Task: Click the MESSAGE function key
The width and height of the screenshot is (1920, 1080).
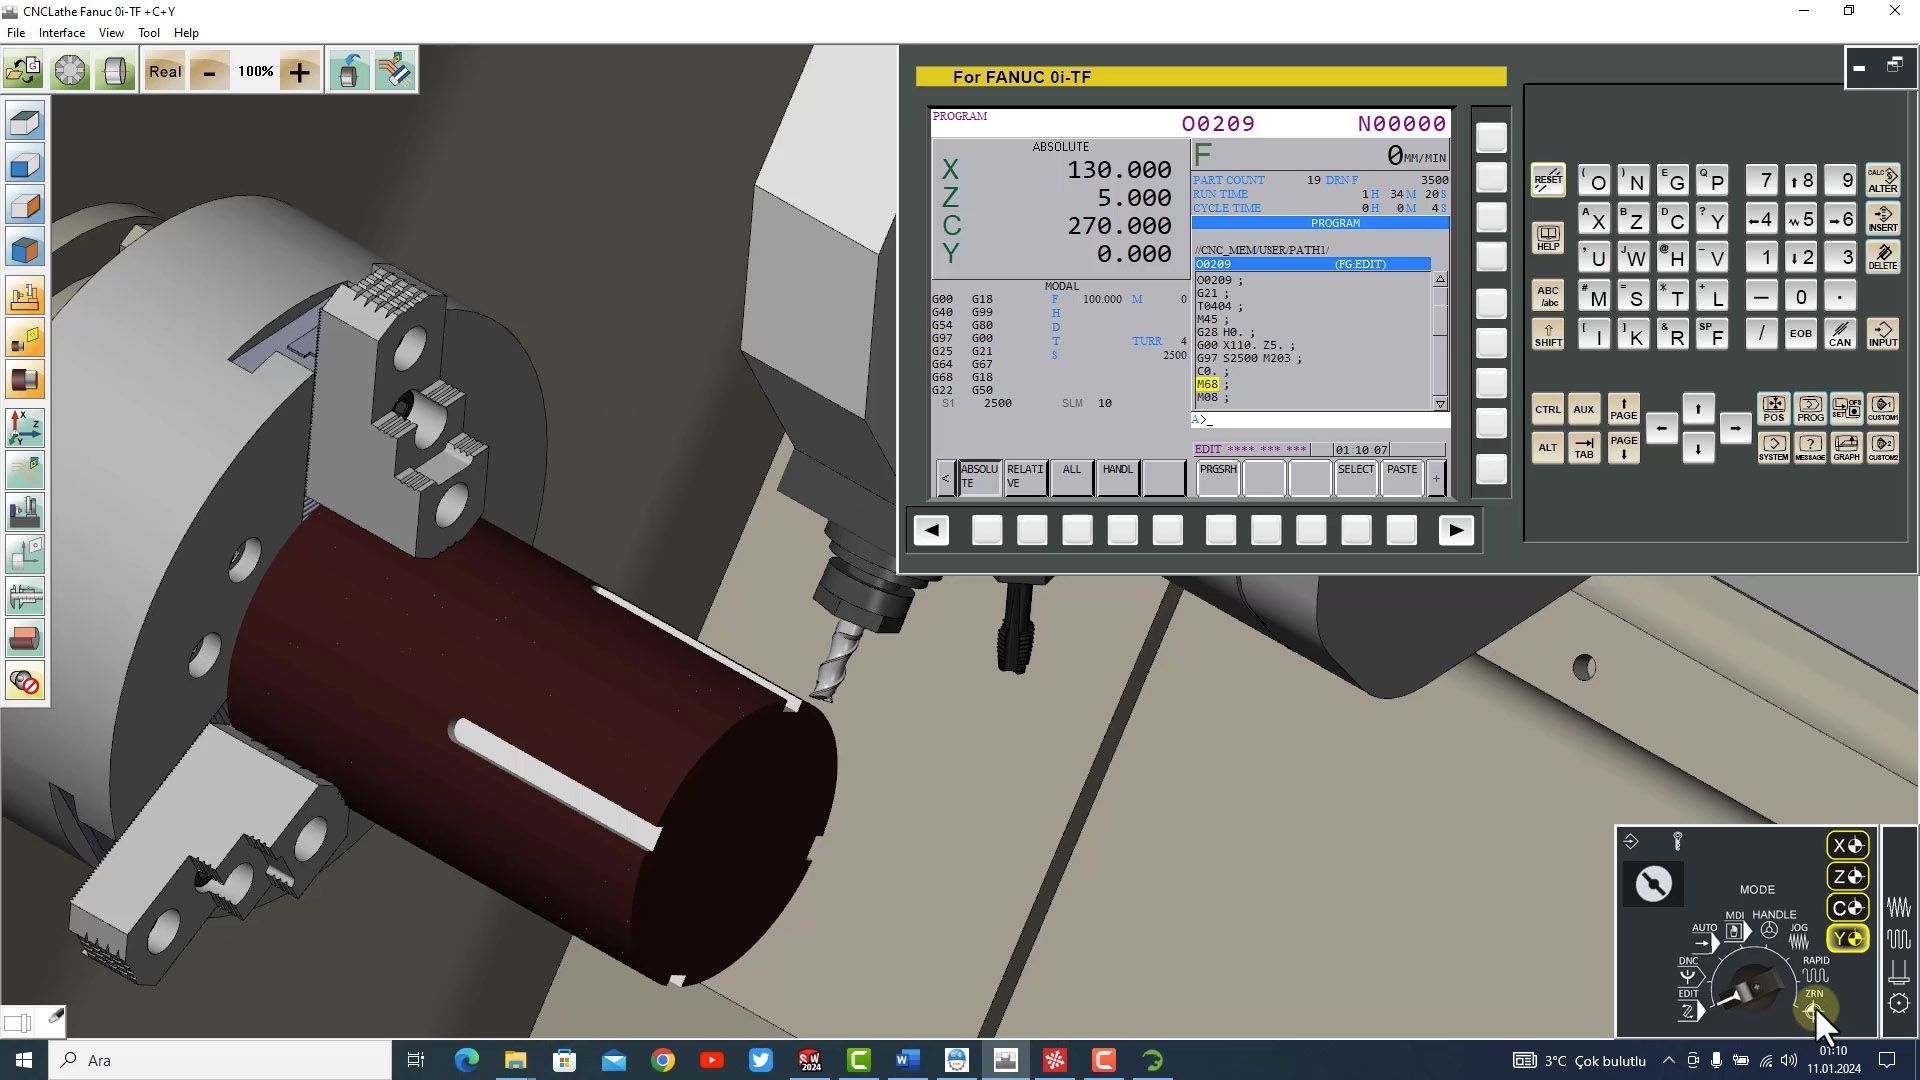Action: point(1810,447)
